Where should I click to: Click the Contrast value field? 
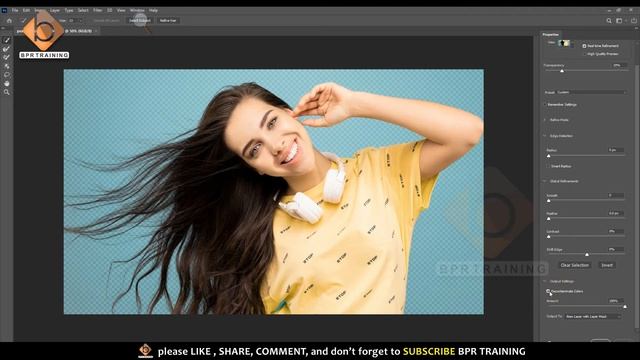click(615, 231)
